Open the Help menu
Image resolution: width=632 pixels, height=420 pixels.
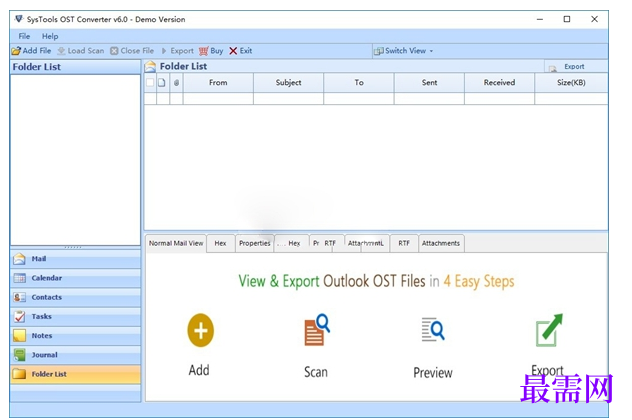(50, 36)
